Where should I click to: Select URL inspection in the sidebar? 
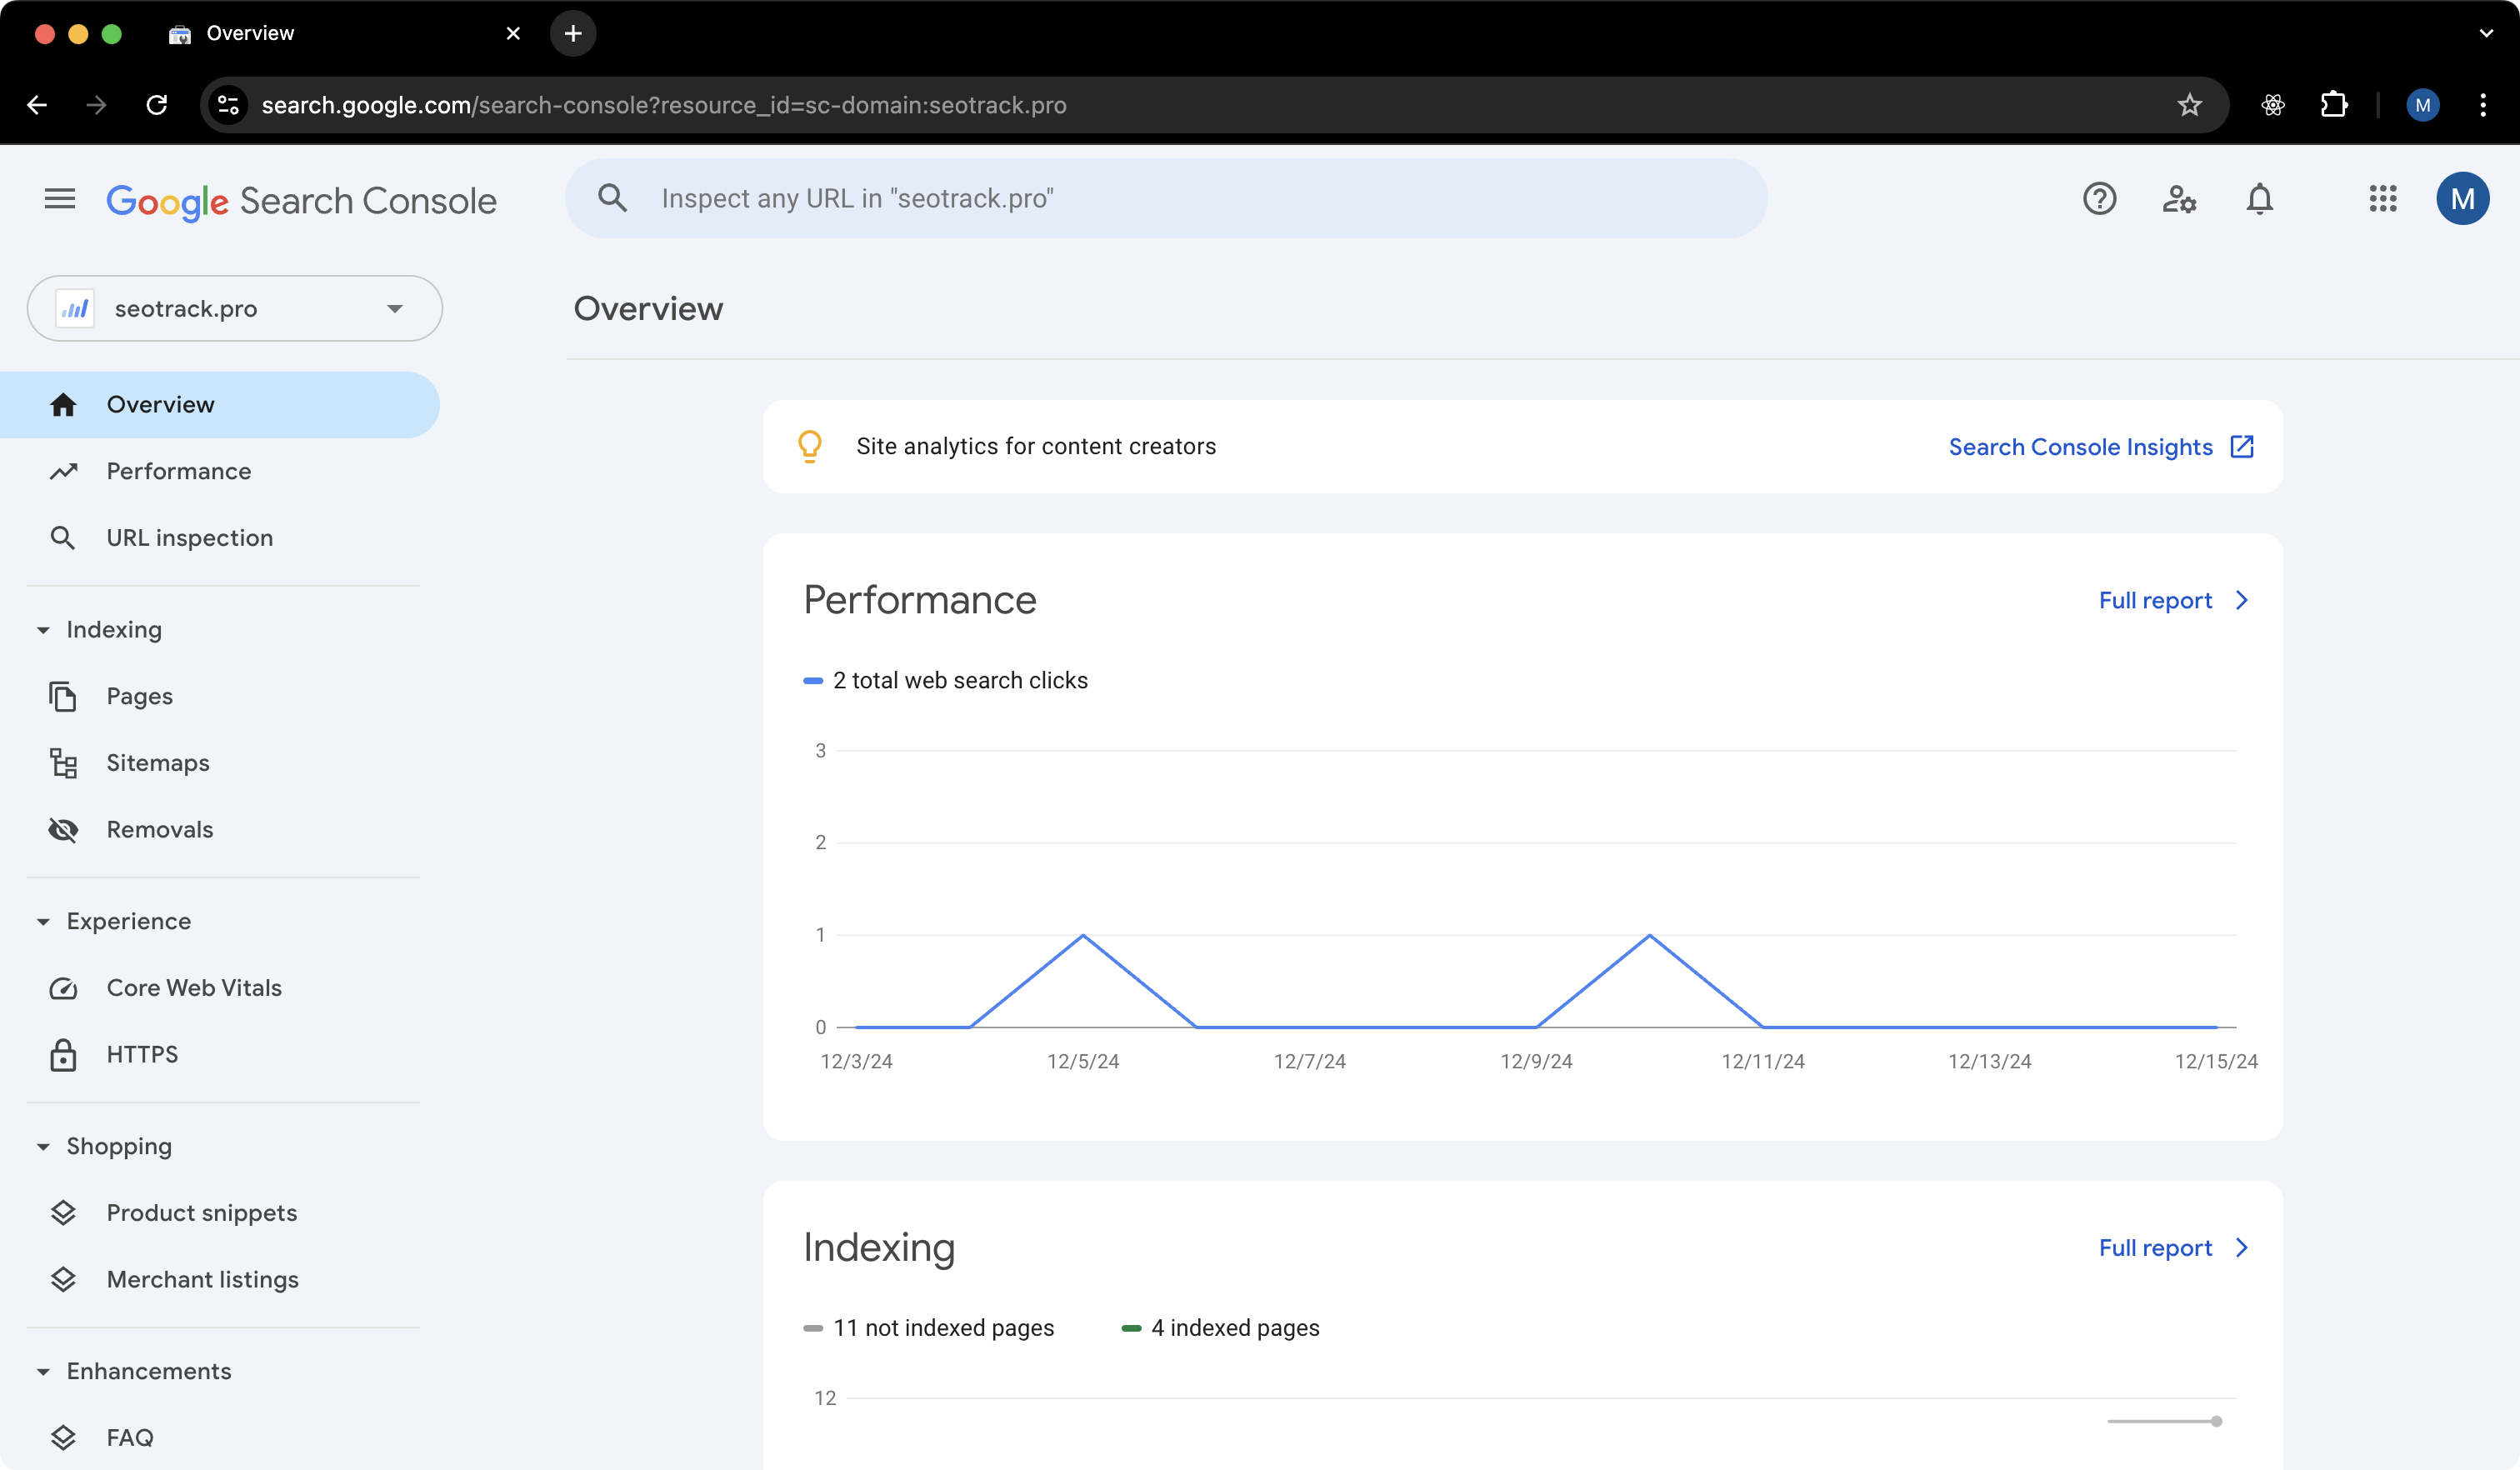click(x=189, y=537)
